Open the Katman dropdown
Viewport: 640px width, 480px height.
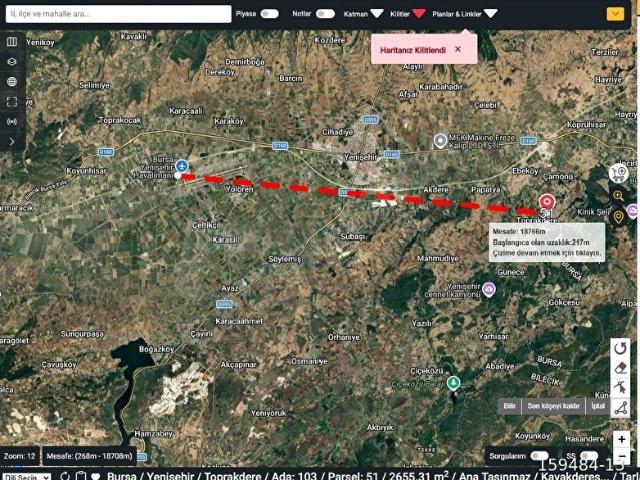pos(363,14)
